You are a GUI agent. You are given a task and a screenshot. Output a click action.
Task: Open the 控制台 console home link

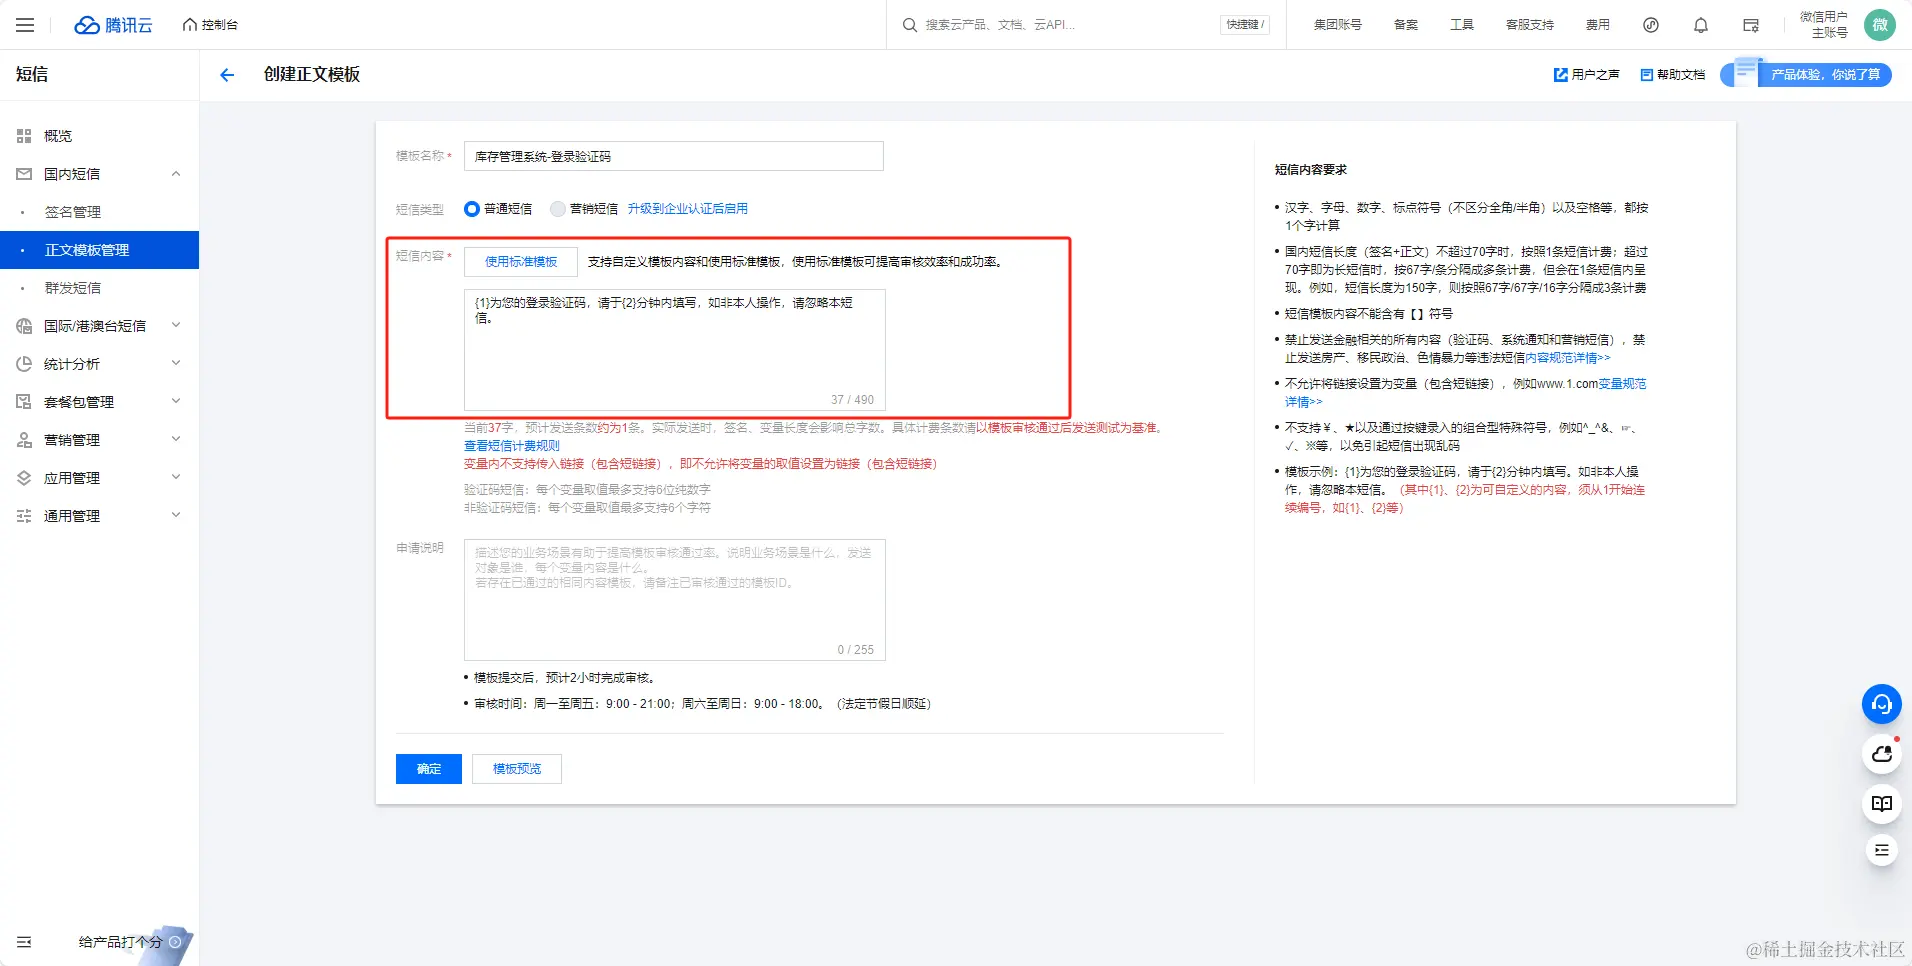click(x=210, y=25)
